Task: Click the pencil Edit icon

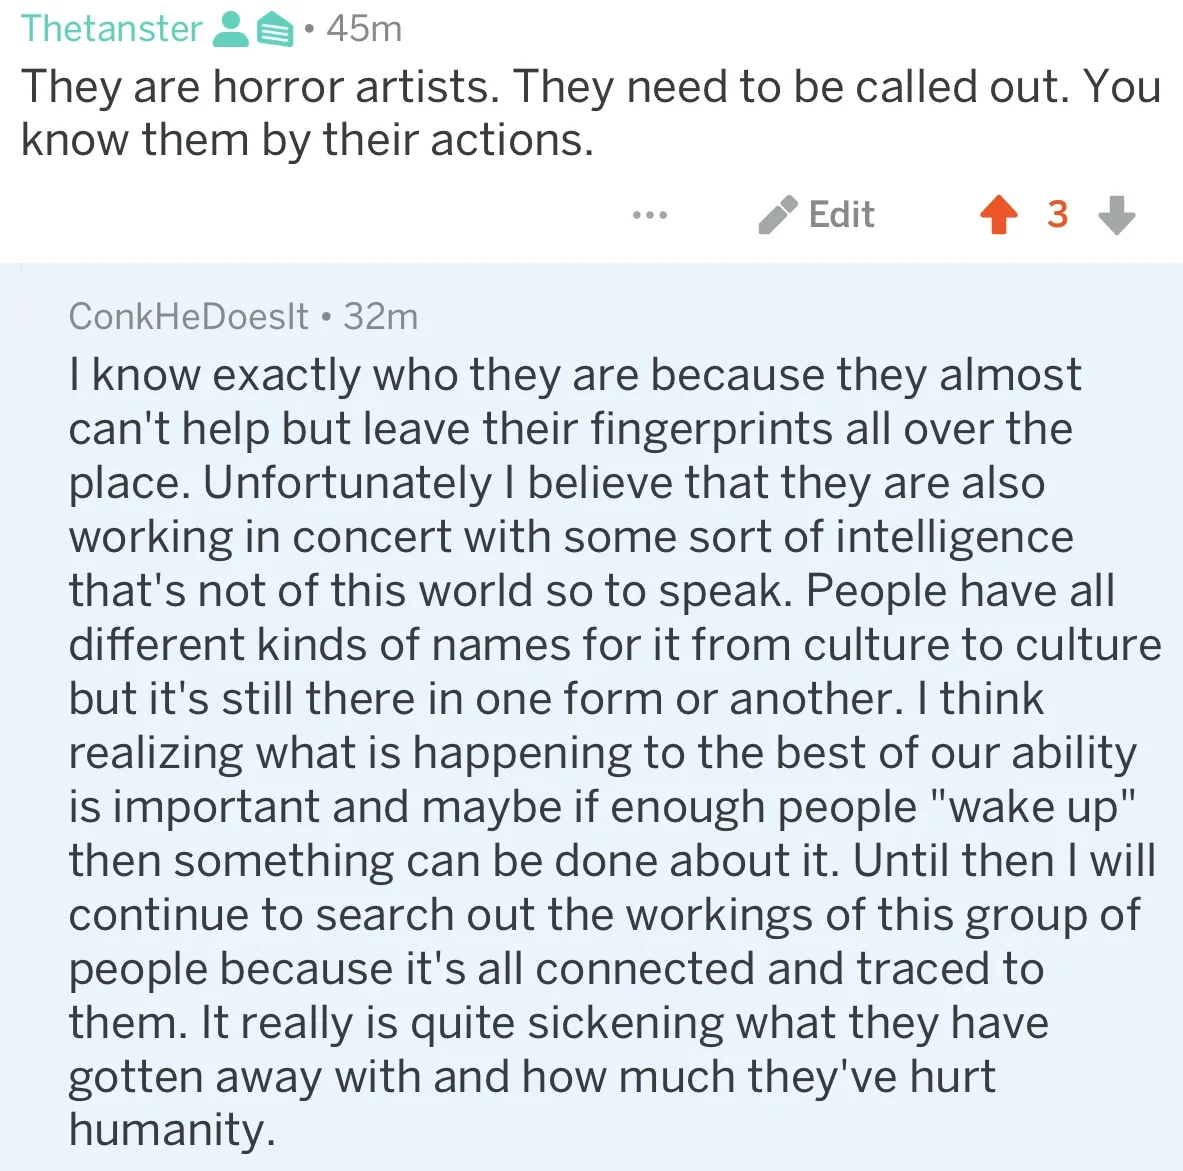Action: tap(778, 215)
